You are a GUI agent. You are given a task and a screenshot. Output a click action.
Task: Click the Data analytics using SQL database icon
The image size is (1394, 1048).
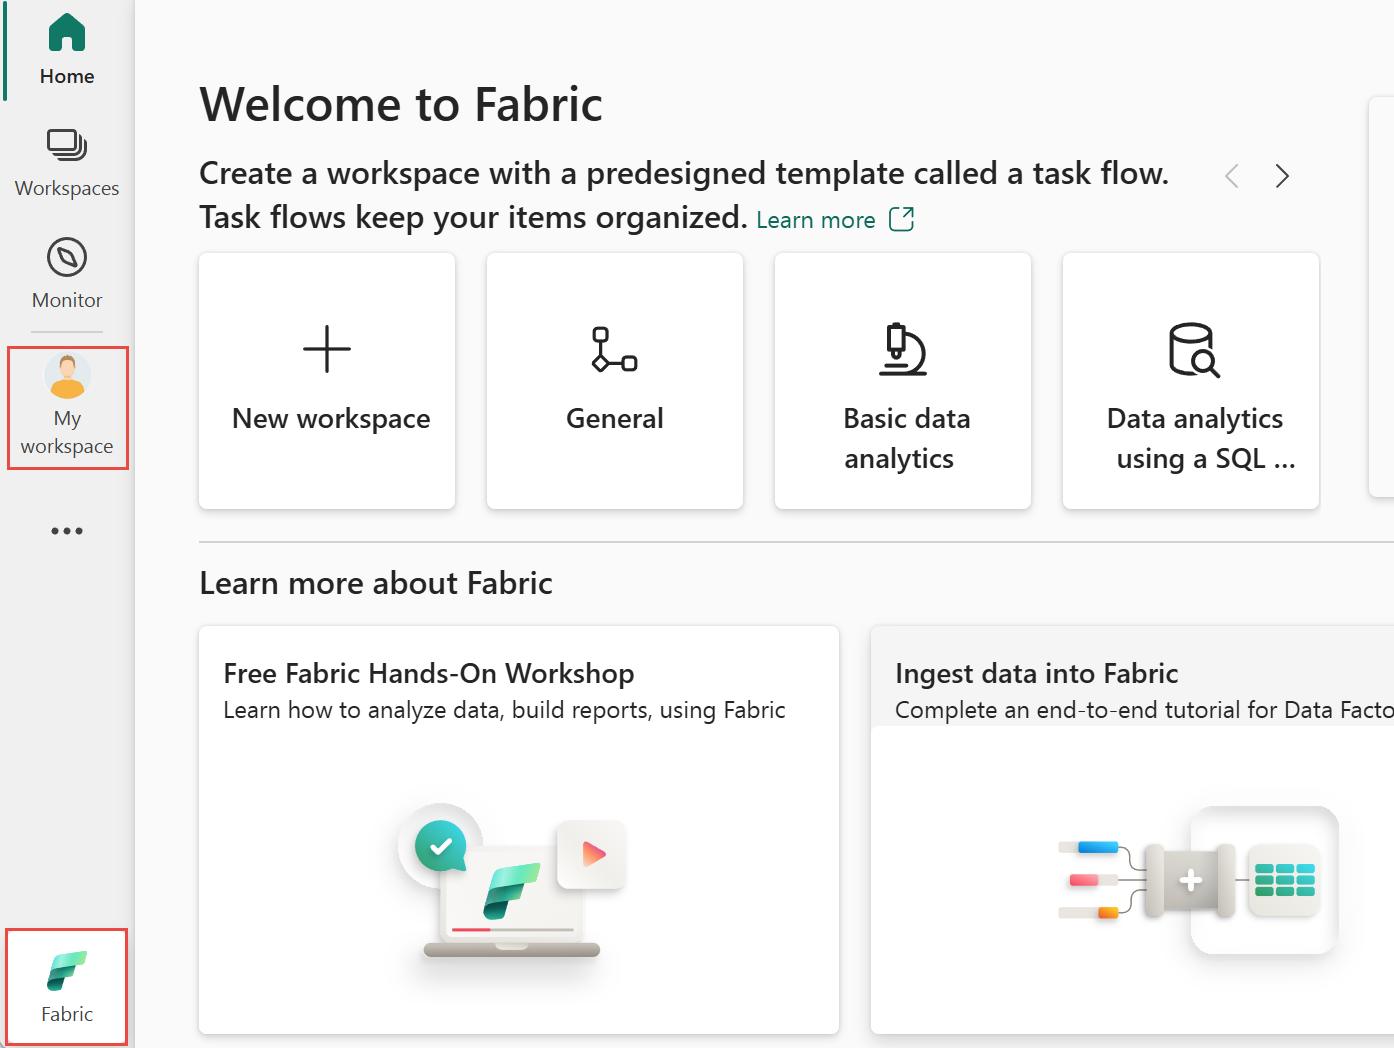pyautogui.click(x=1194, y=349)
